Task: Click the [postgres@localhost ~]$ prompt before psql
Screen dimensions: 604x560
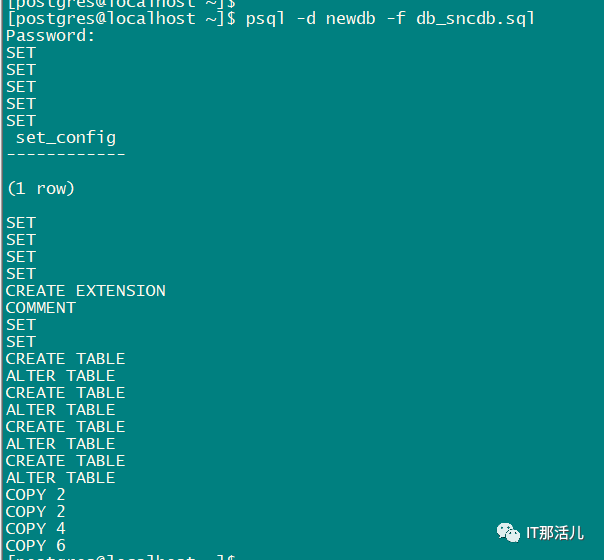Action: [x=120, y=18]
